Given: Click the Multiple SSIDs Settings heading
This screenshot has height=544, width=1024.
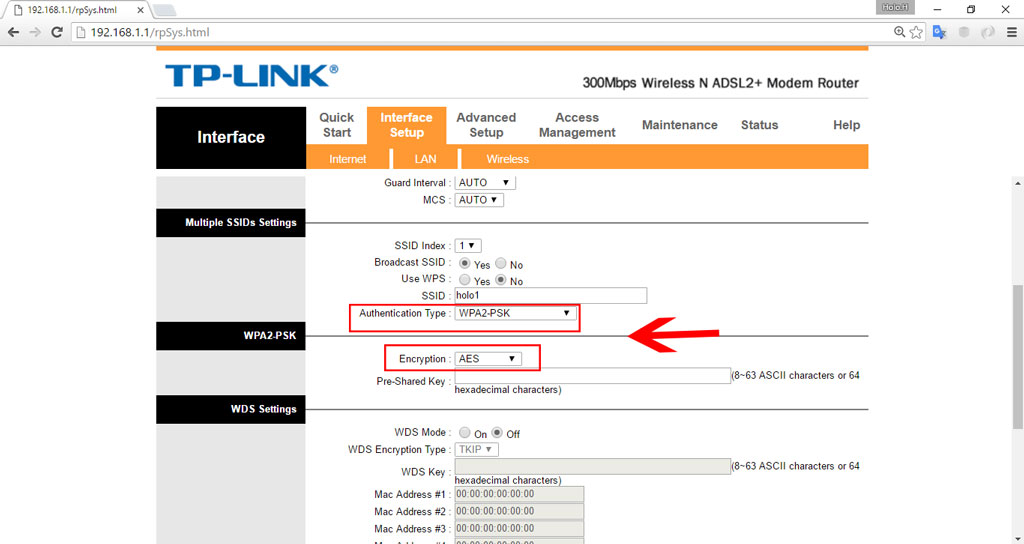Looking at the screenshot, I should pyautogui.click(x=240, y=223).
